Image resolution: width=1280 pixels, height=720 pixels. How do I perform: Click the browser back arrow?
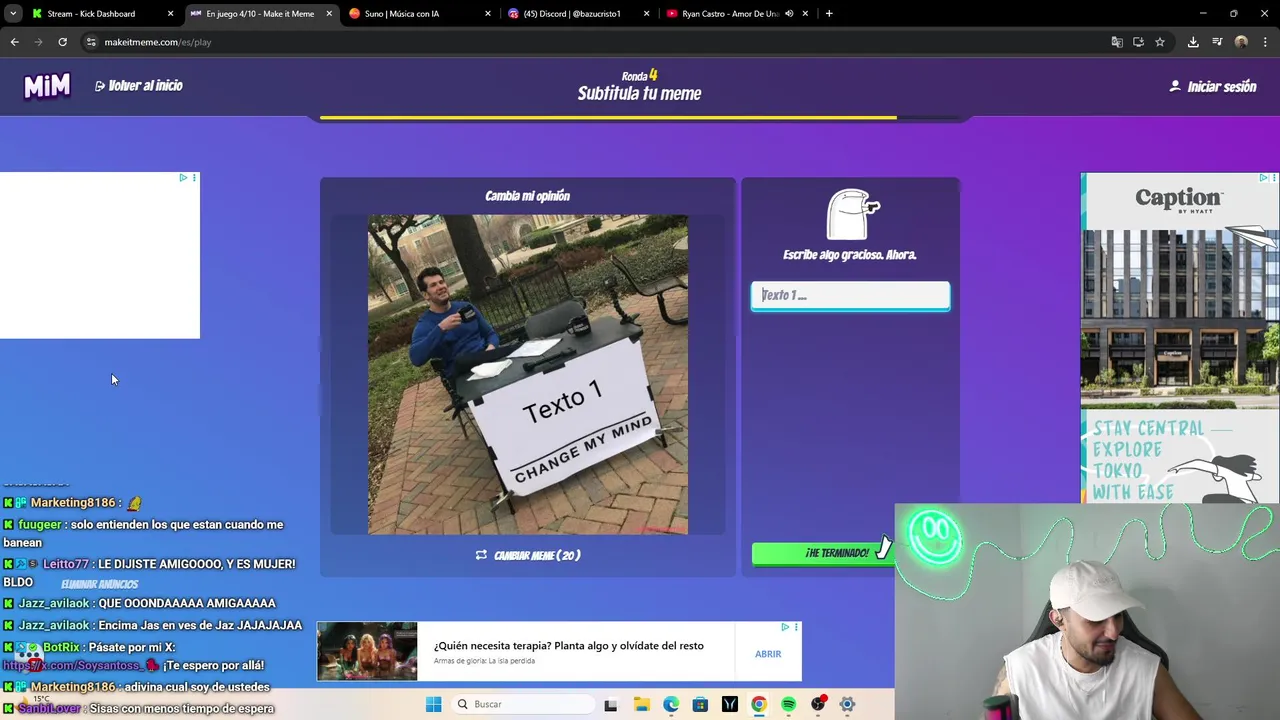coord(14,42)
